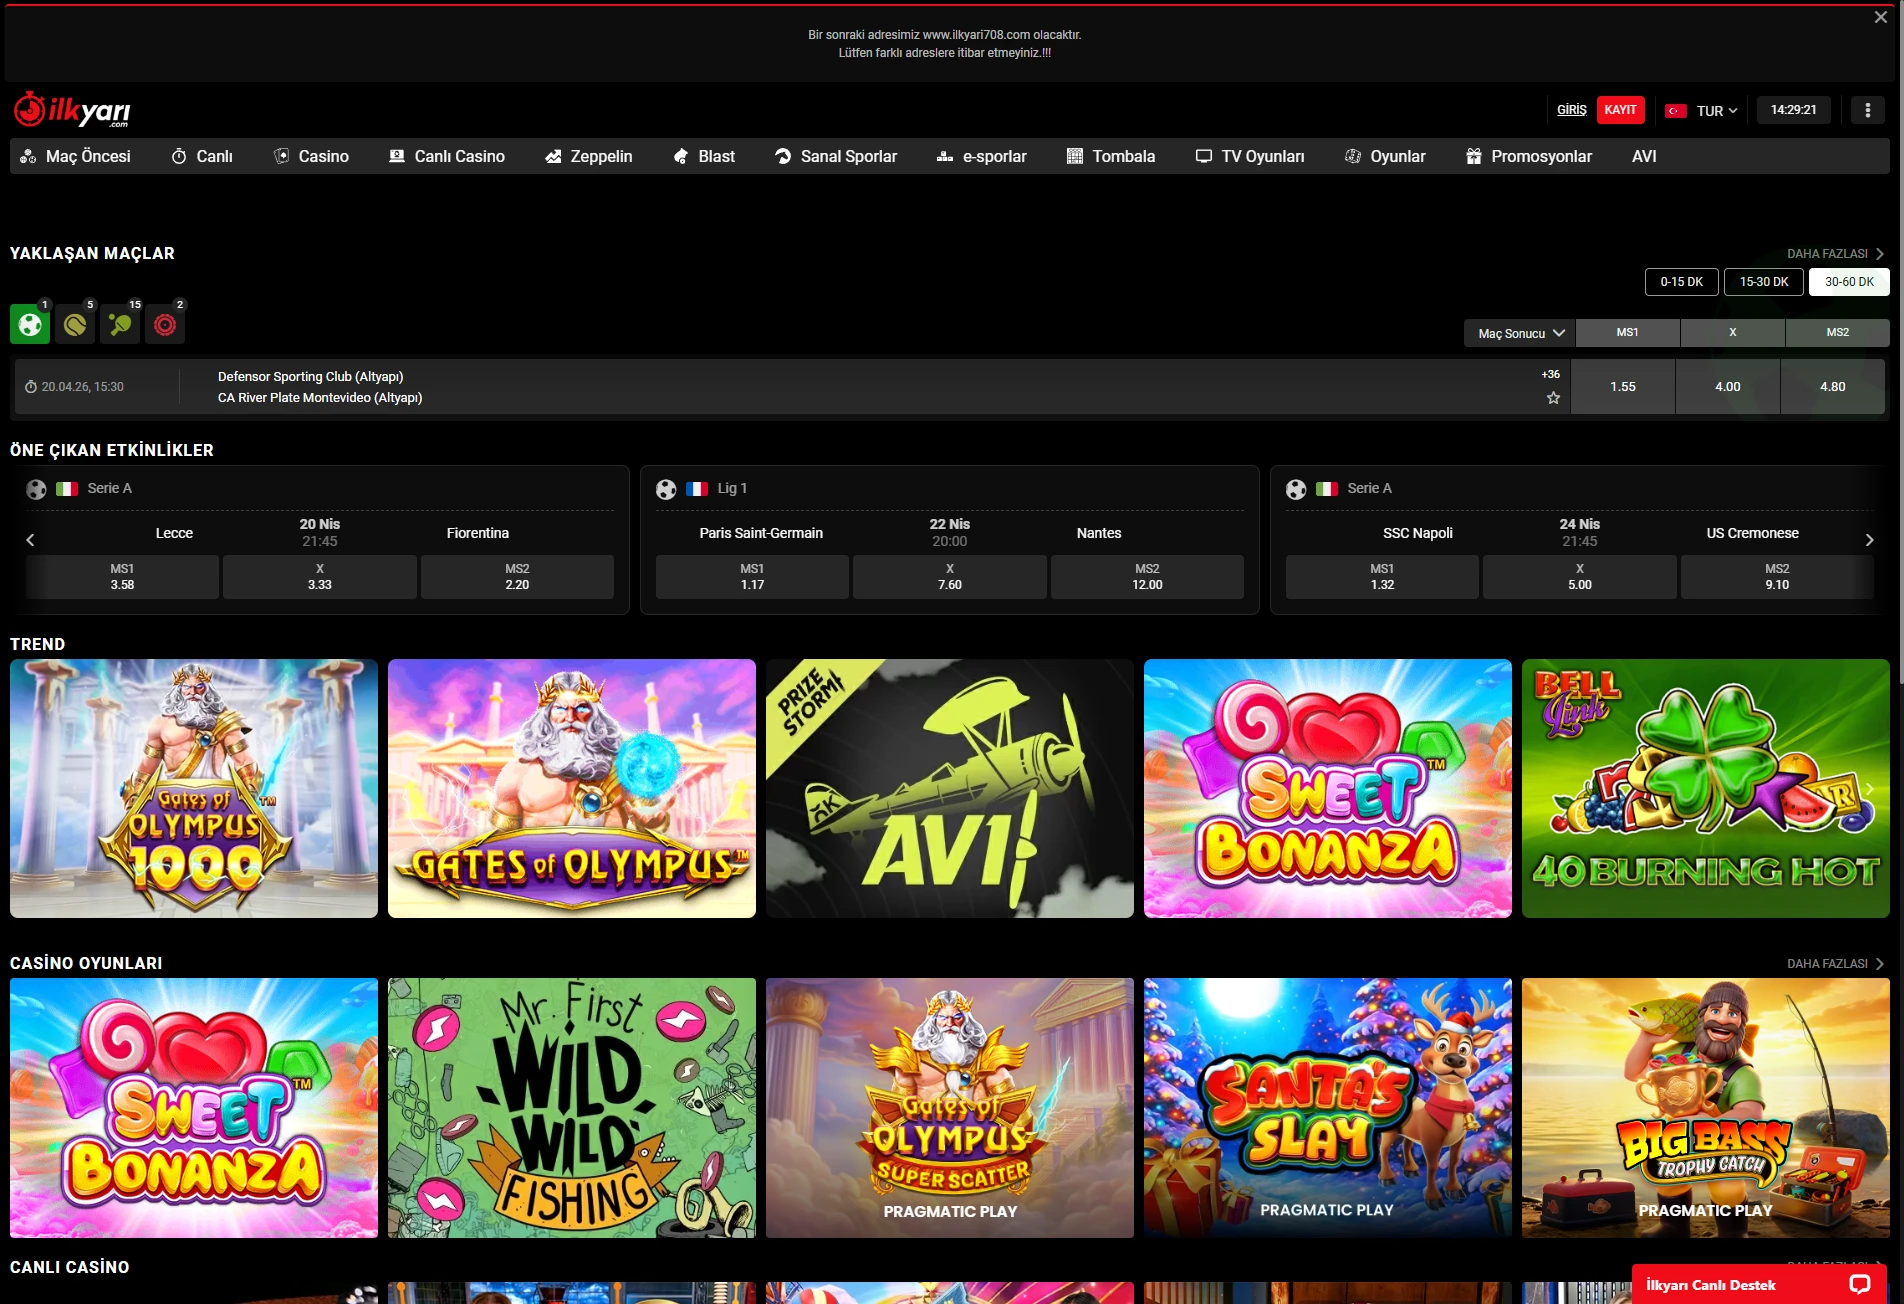Launch Santa's Slay casino game
This screenshot has width=1904, height=1304.
tap(1328, 1108)
